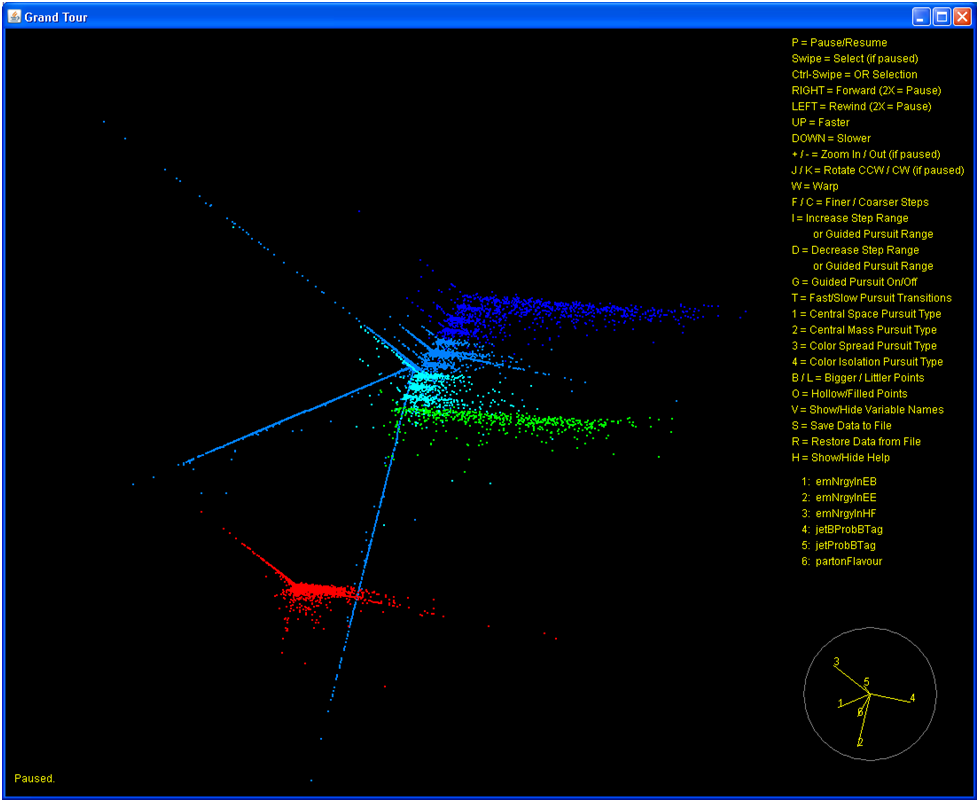
Task: Click axis label 1 in projection circle
Action: pyautogui.click(x=841, y=703)
